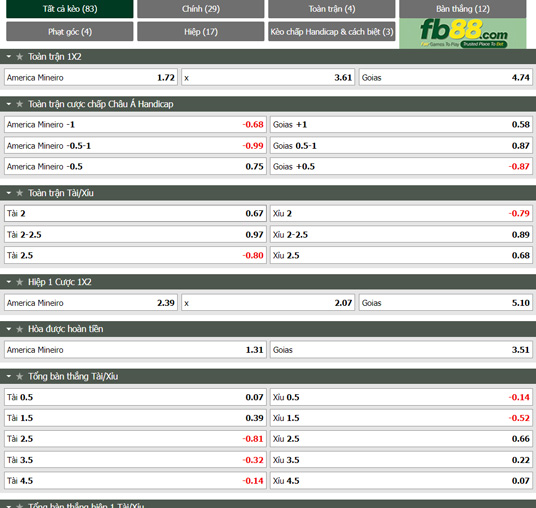Choose Xỉu 2-2.5 at 0.89
536x508 pixels.
tap(401, 235)
